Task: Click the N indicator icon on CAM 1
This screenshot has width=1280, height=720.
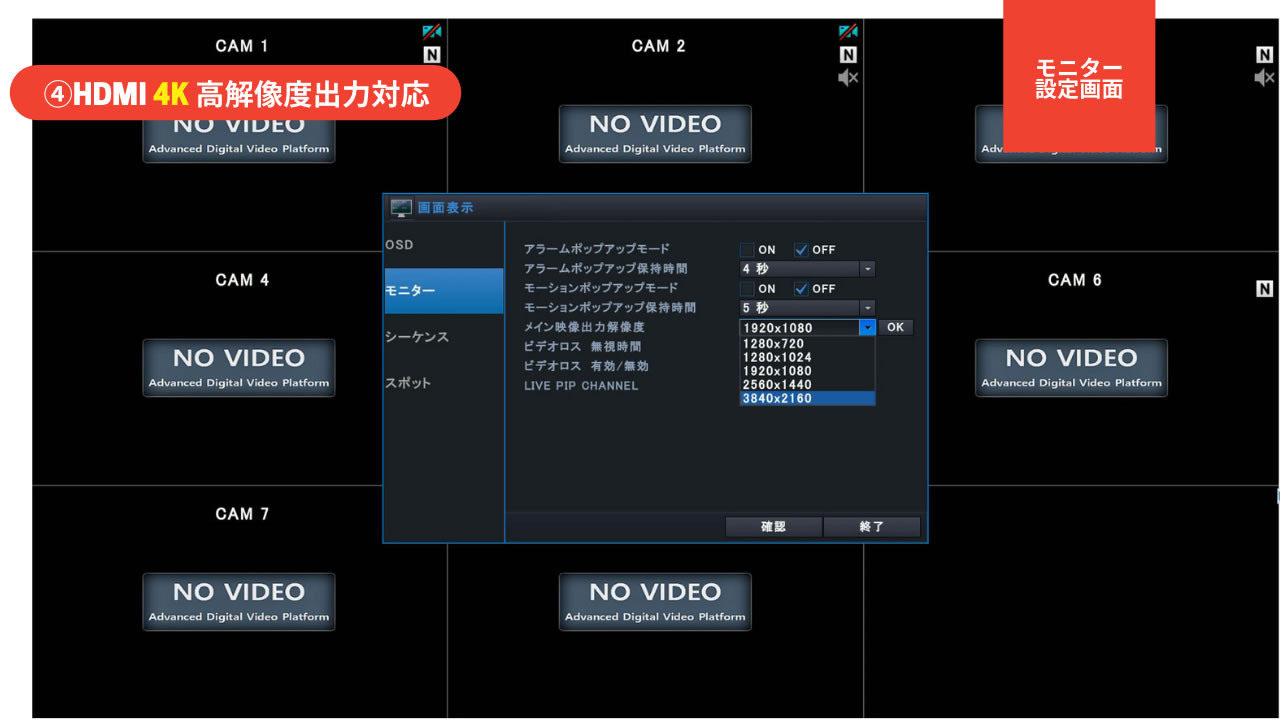Action: pyautogui.click(x=432, y=56)
